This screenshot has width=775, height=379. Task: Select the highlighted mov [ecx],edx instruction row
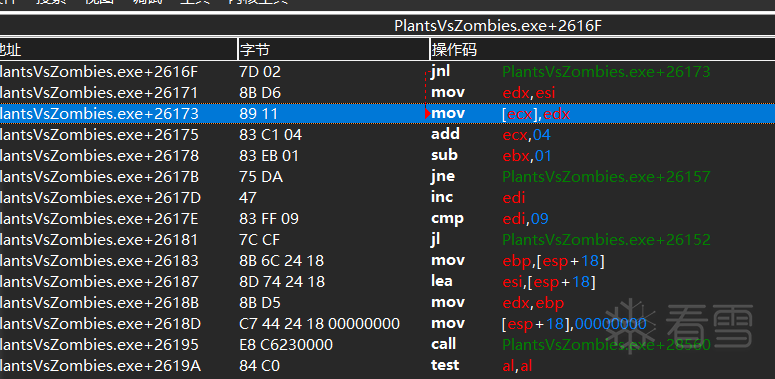tap(388, 114)
